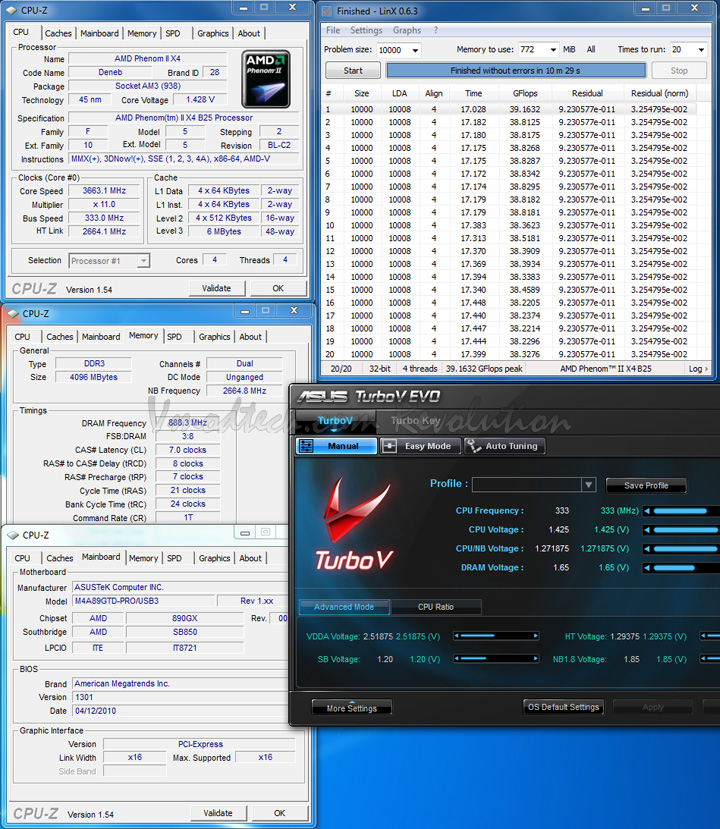Switch to Mainboard tab in top CPU-Z

pyautogui.click(x=99, y=33)
